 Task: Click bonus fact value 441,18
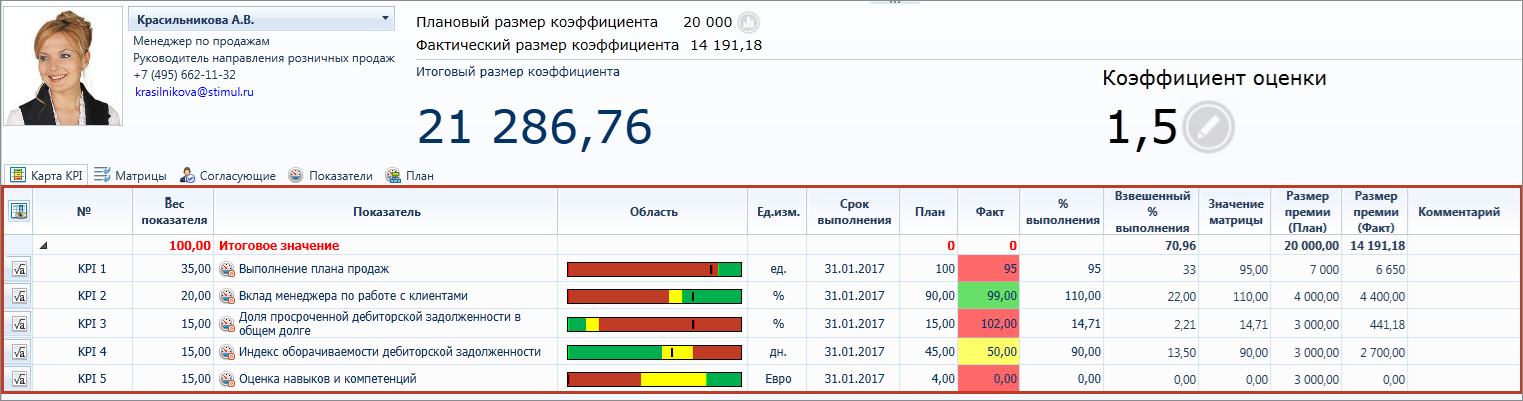pos(1384,324)
